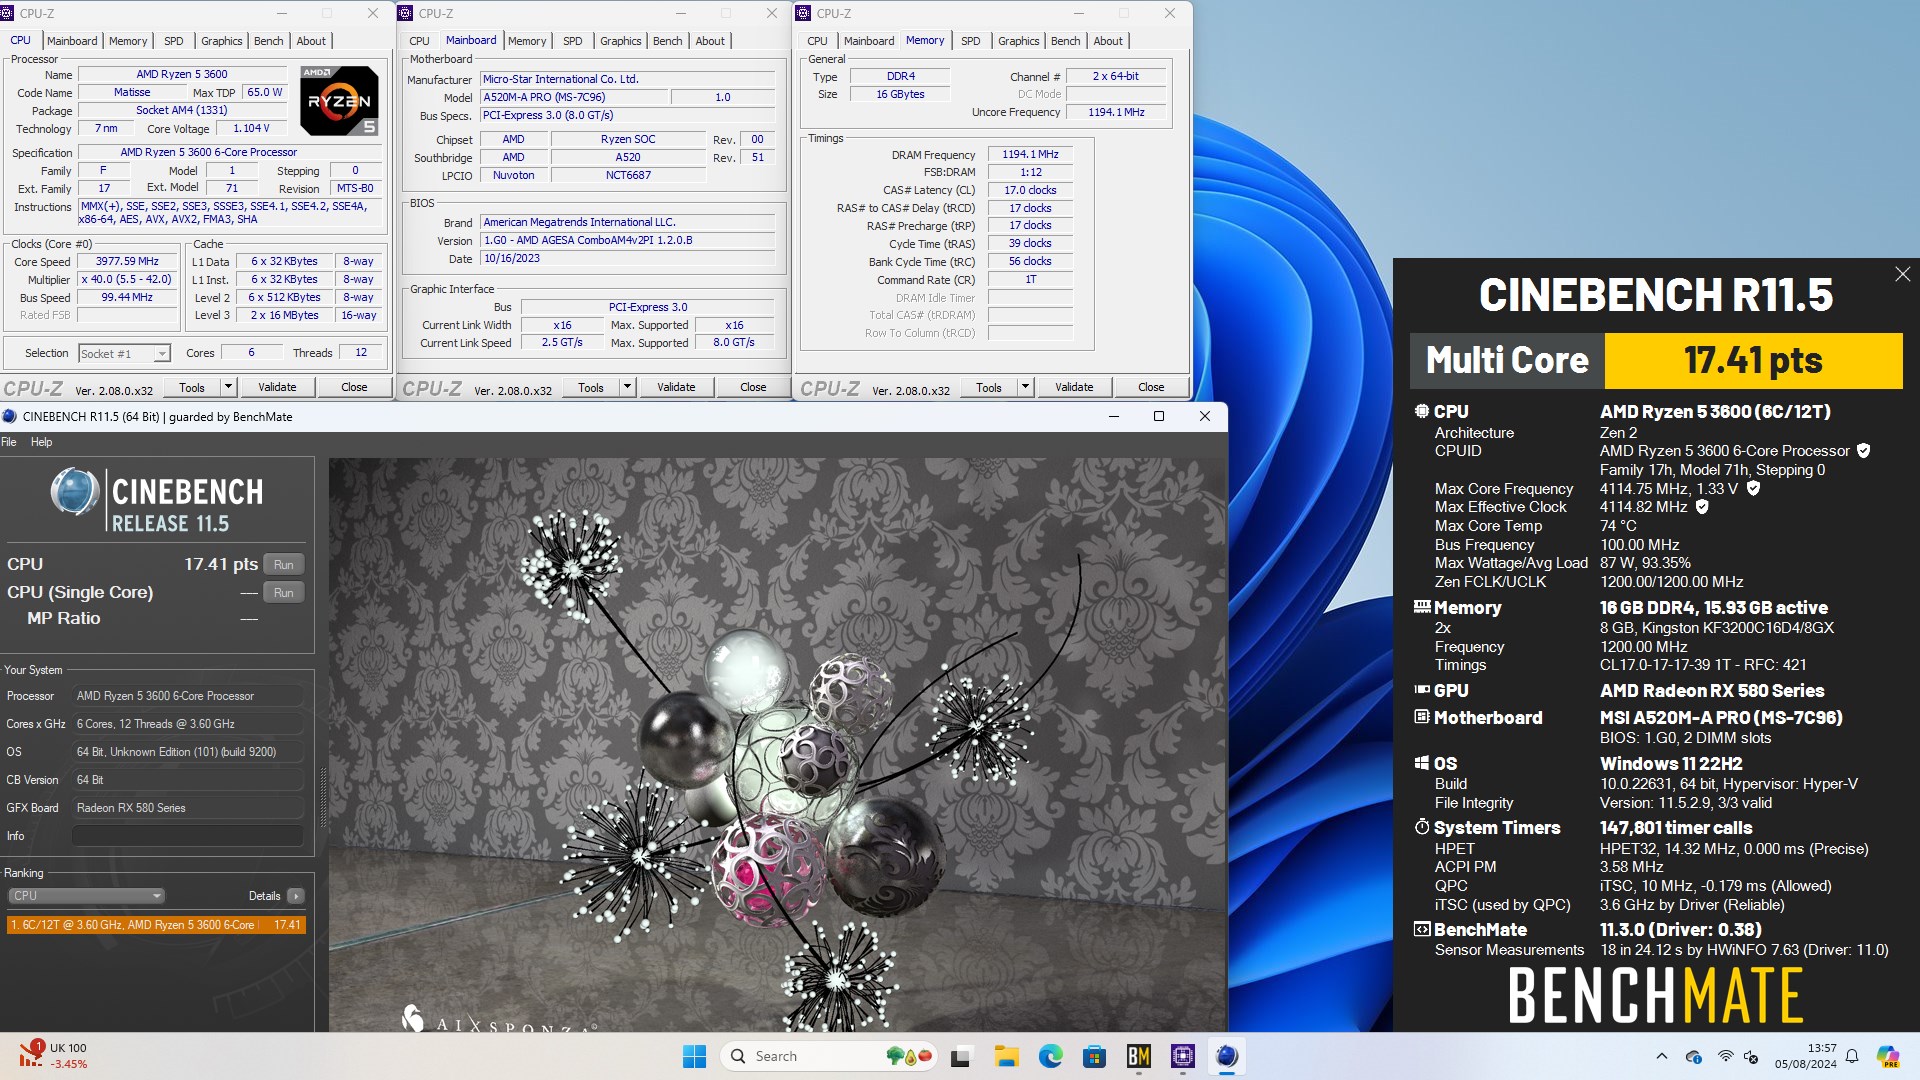Click BenchMate Memory section icon

1422,606
